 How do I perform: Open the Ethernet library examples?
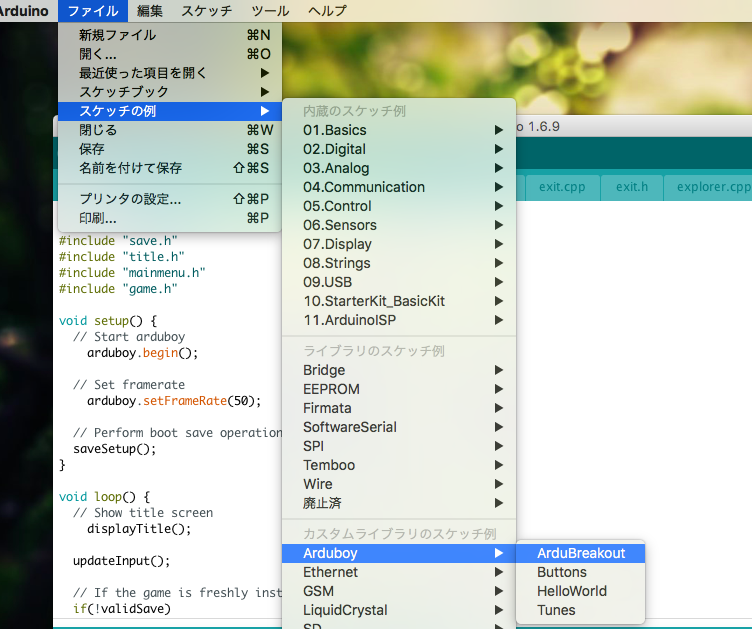(399, 572)
